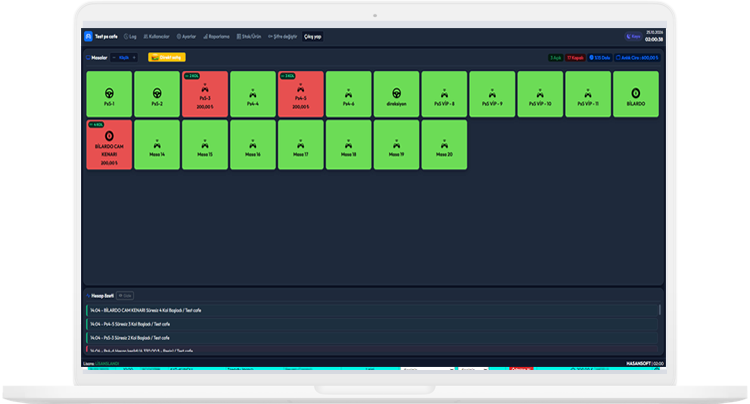Open the Ps4-6 gamepad table
Screen dimensions: 750x404
tap(348, 94)
